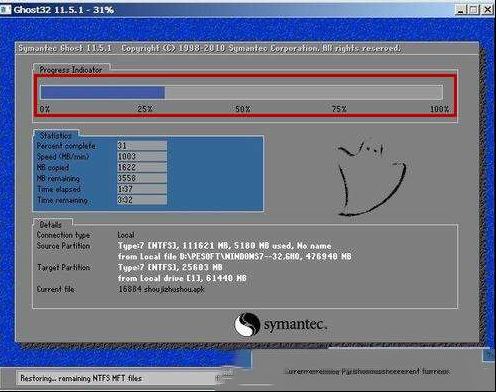
Task: Select the Speed (MB/min) value 1003
Action: point(142,156)
